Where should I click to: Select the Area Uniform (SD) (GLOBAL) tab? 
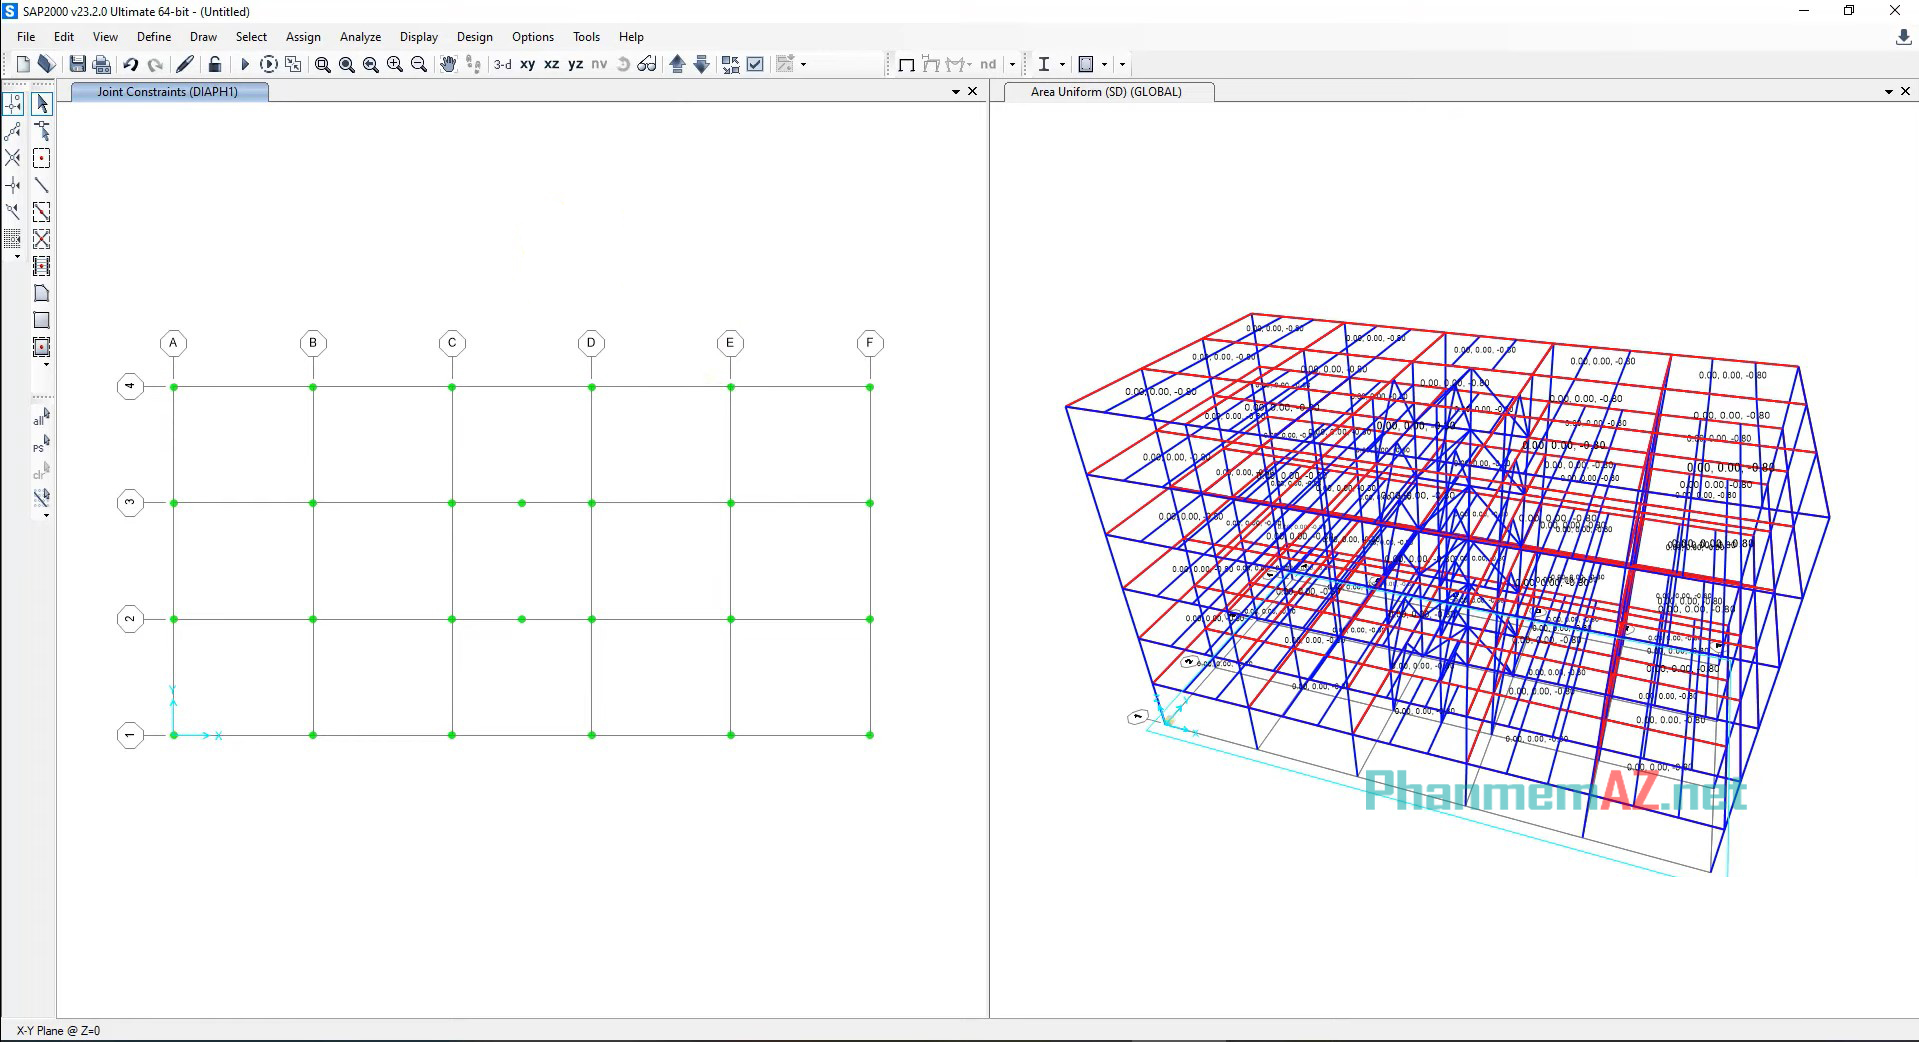tap(1105, 91)
